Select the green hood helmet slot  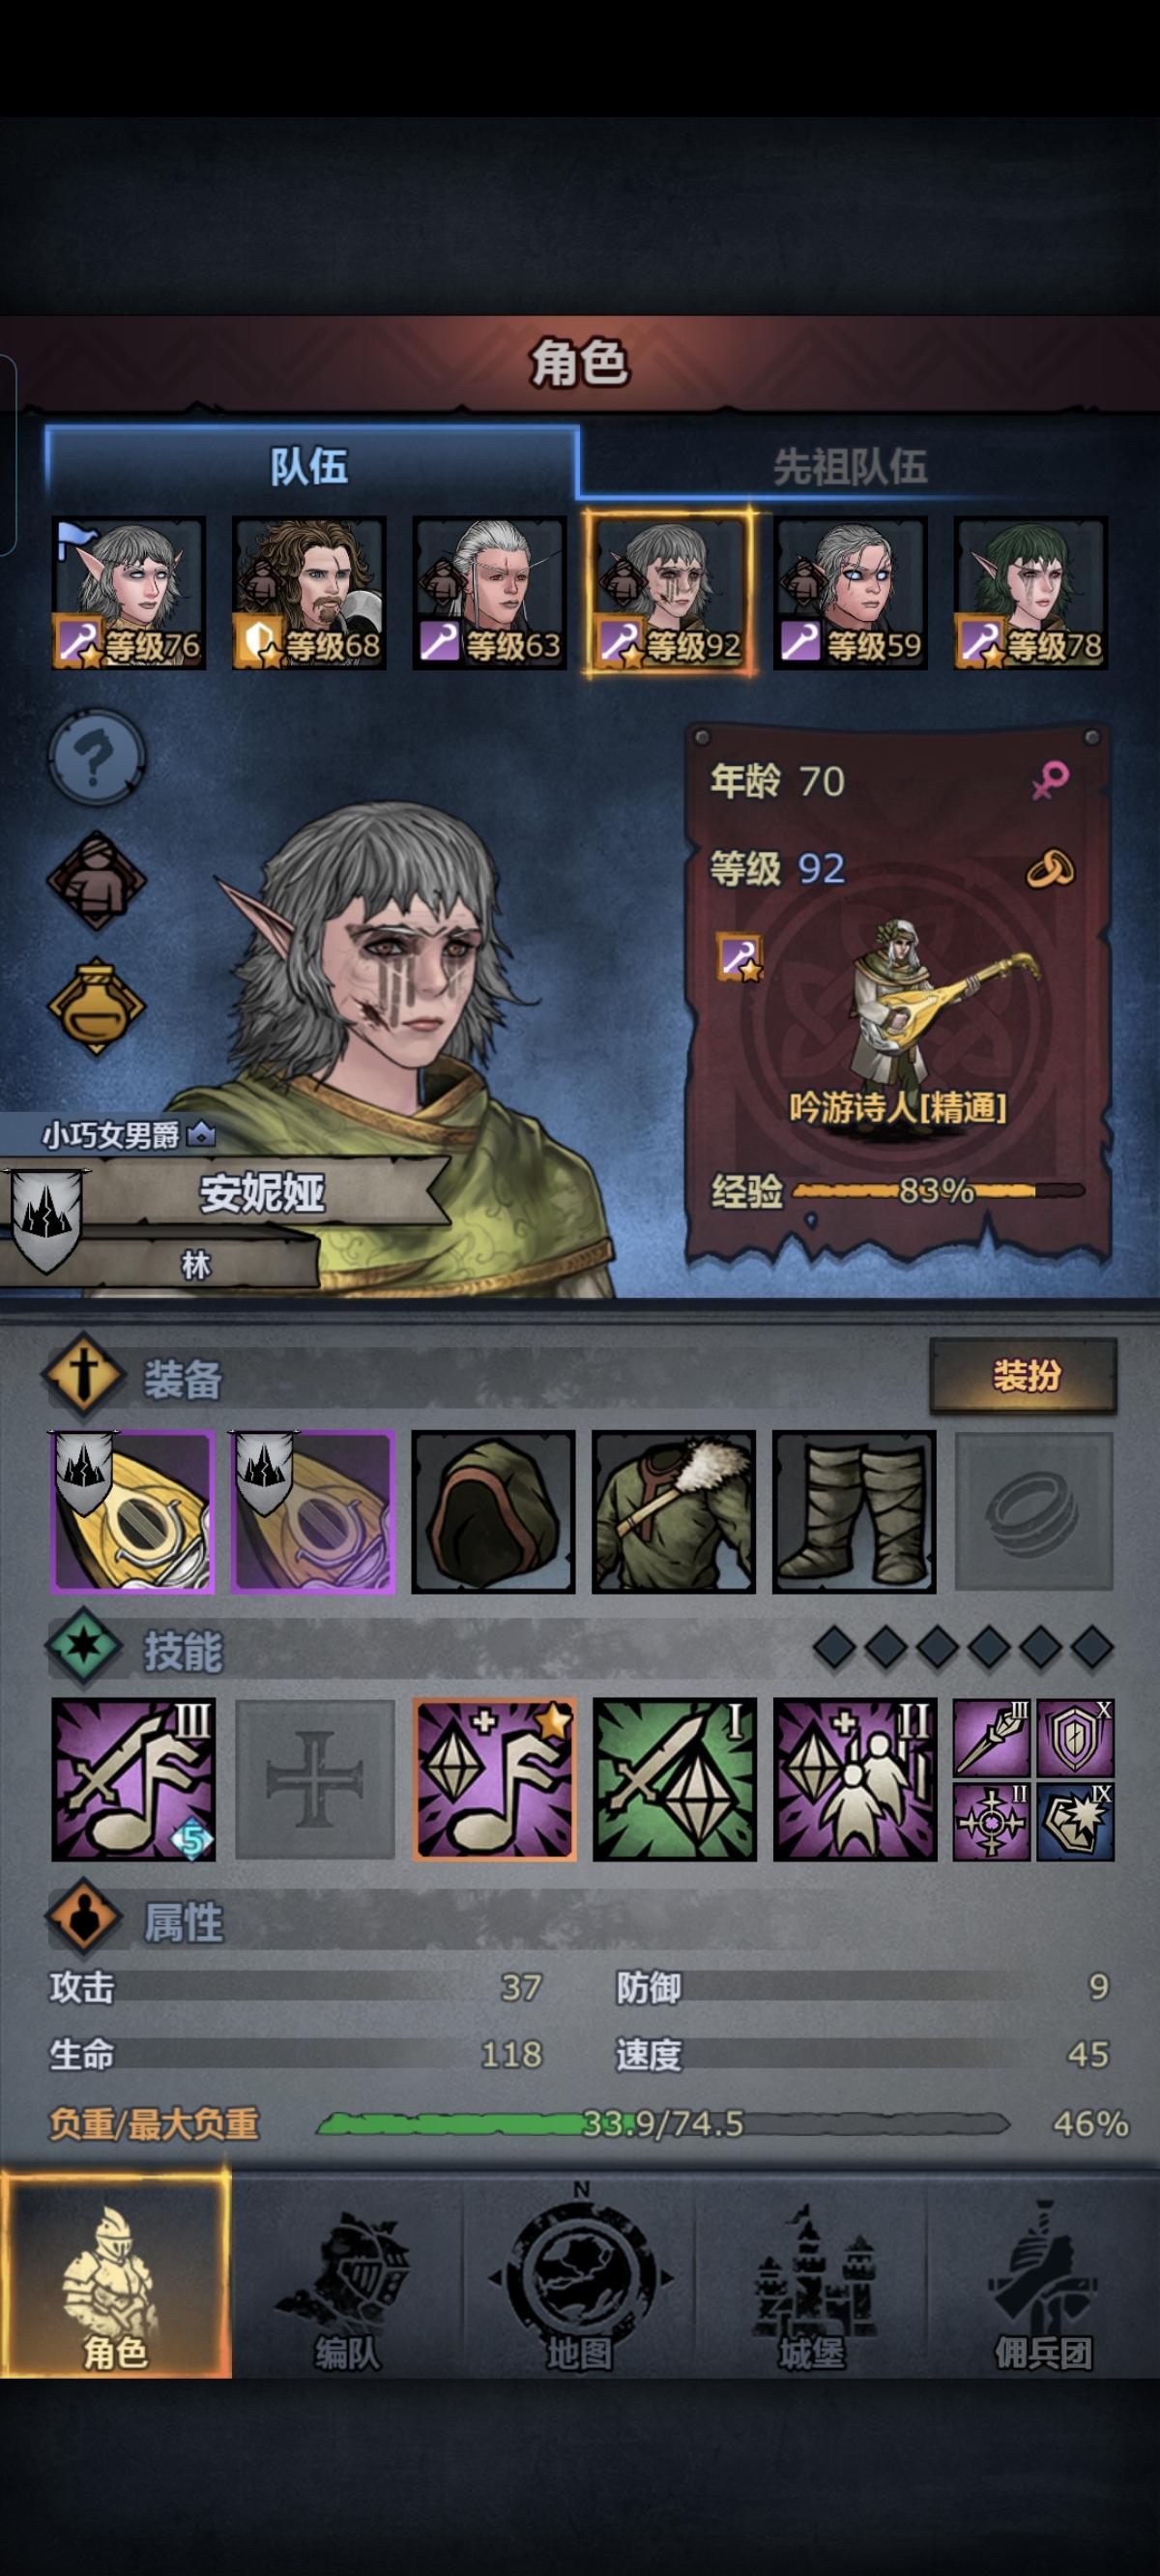pos(493,1511)
